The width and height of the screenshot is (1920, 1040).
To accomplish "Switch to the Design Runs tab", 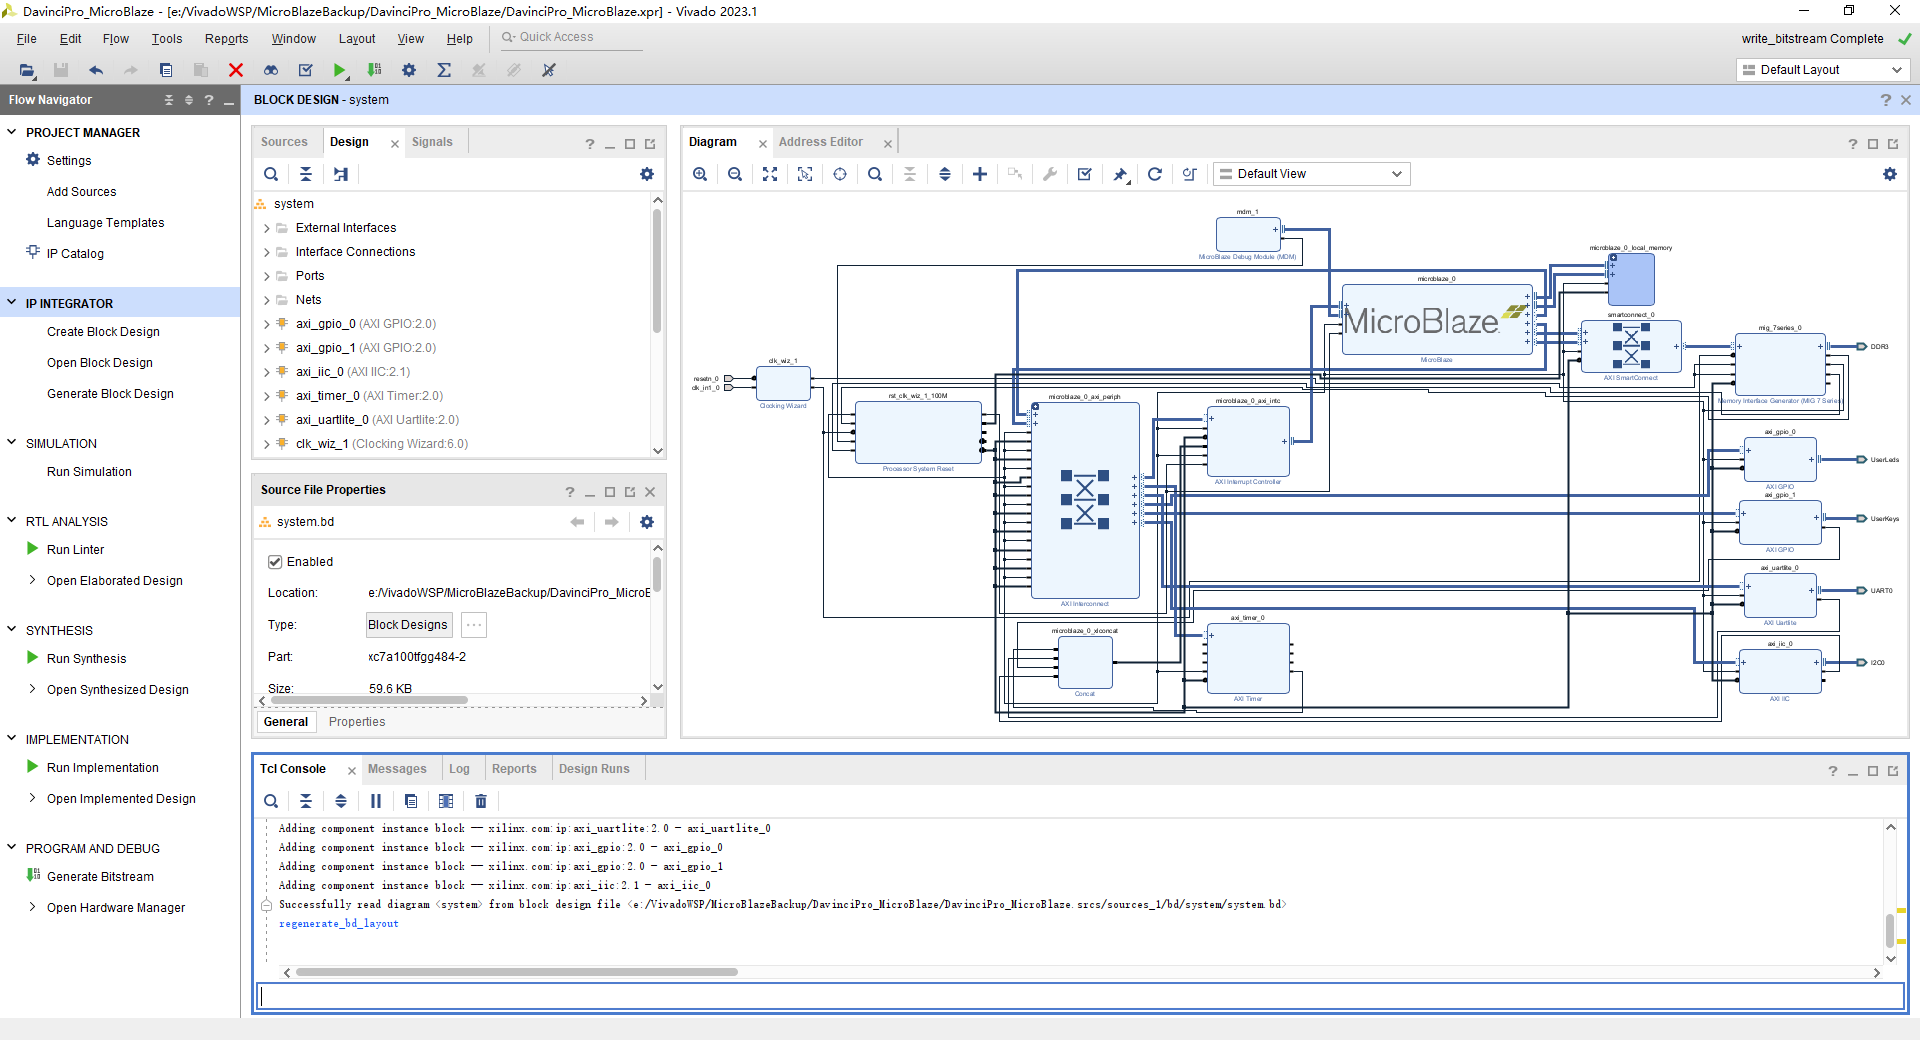I will click(x=594, y=769).
